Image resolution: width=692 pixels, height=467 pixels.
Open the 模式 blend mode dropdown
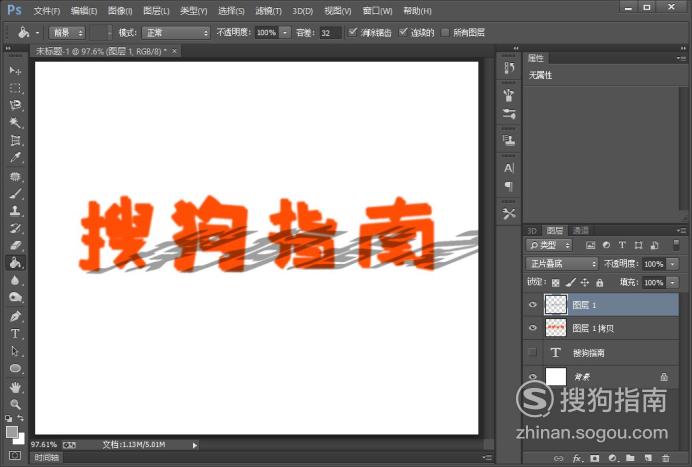click(176, 33)
